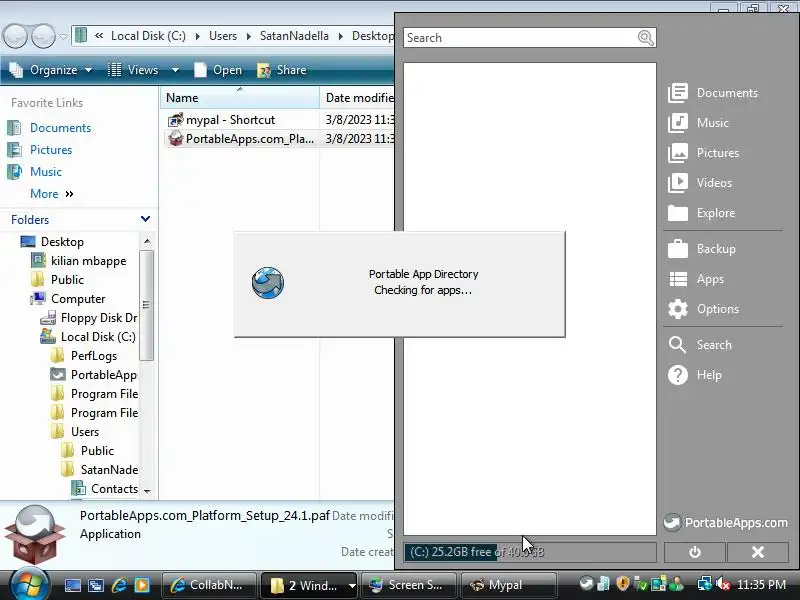
Task: Open Videos in PortableApps menu
Action: pos(699,183)
